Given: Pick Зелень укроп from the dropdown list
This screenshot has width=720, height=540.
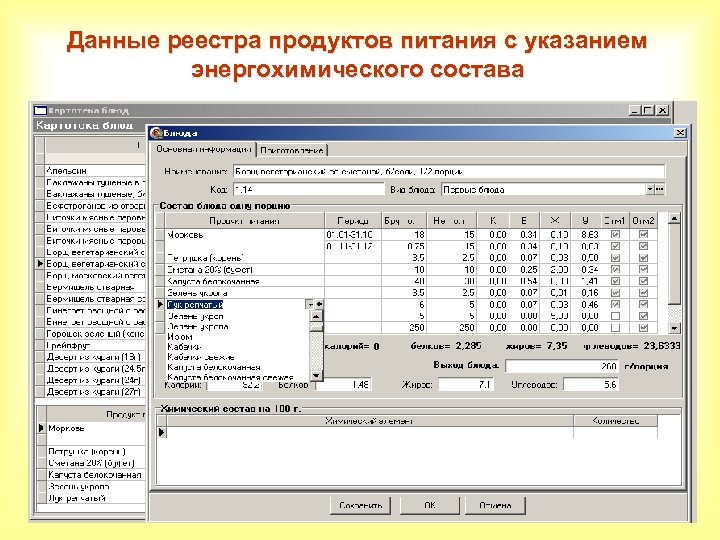Looking at the screenshot, I should (195, 316).
